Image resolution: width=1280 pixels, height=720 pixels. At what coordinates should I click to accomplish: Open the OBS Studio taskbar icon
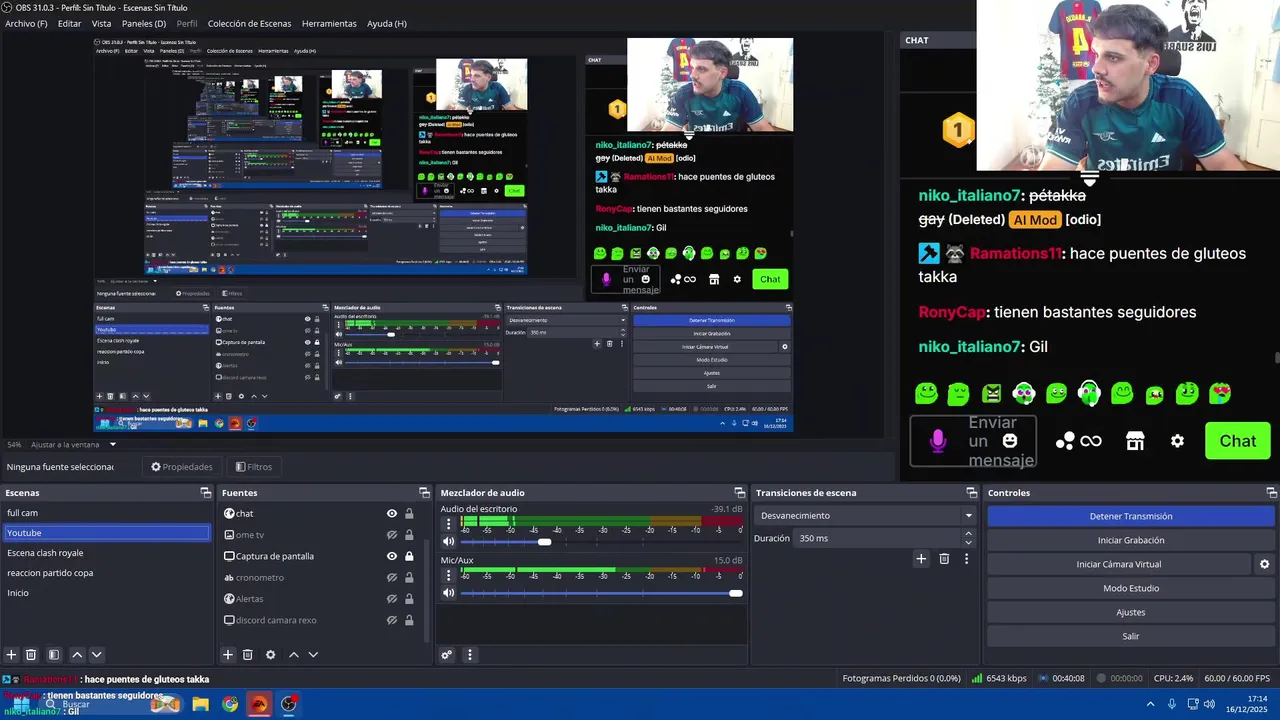tap(289, 704)
